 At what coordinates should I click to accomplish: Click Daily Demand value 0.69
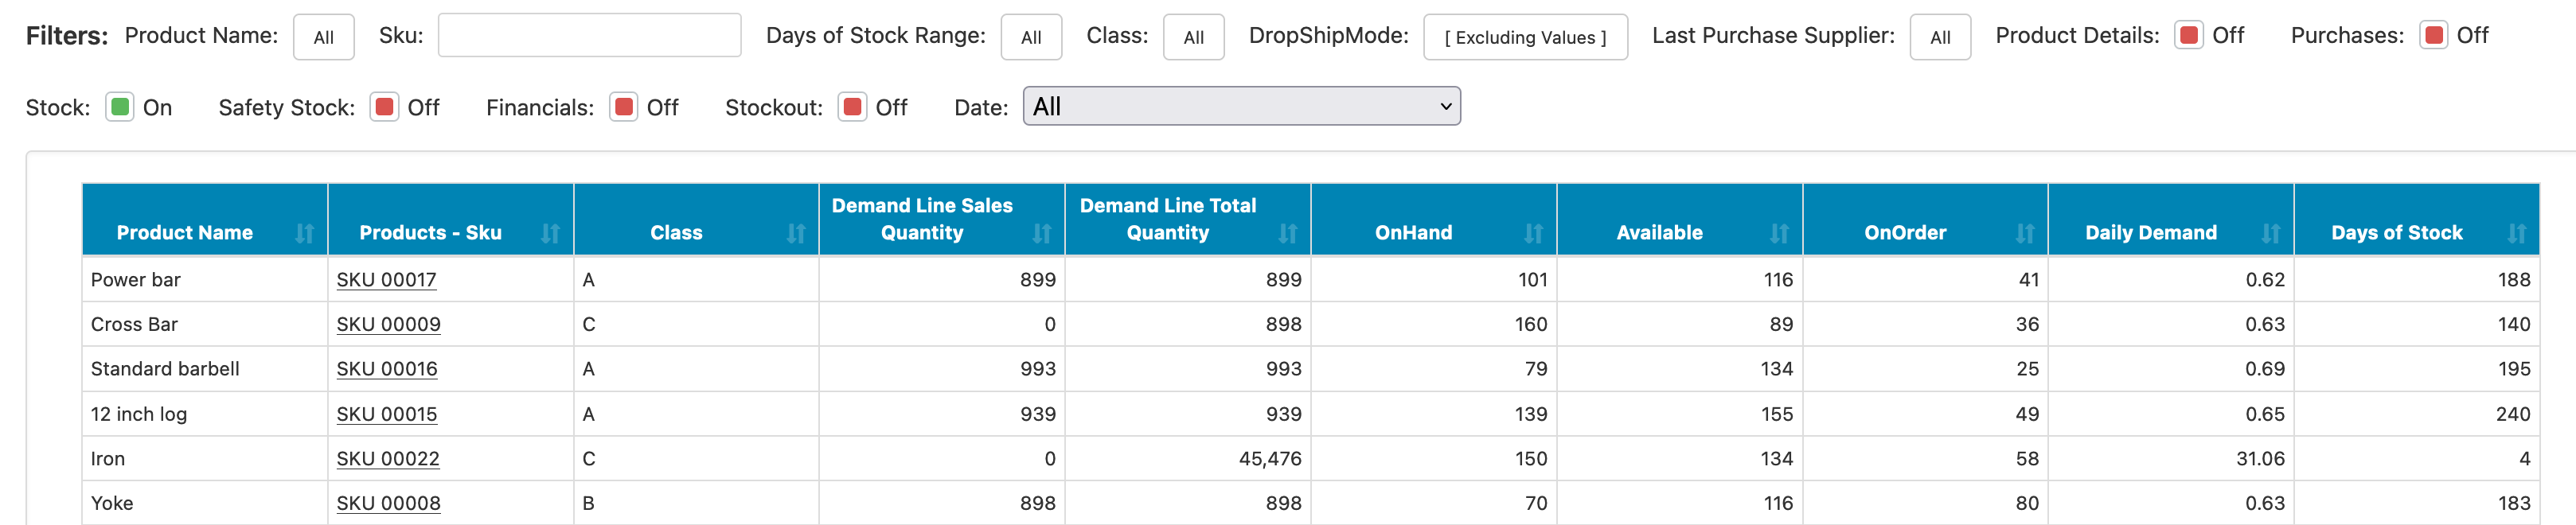coord(2265,369)
